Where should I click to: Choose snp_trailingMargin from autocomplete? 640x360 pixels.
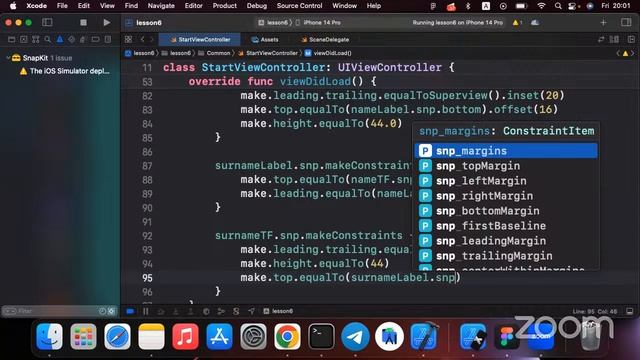(506, 256)
